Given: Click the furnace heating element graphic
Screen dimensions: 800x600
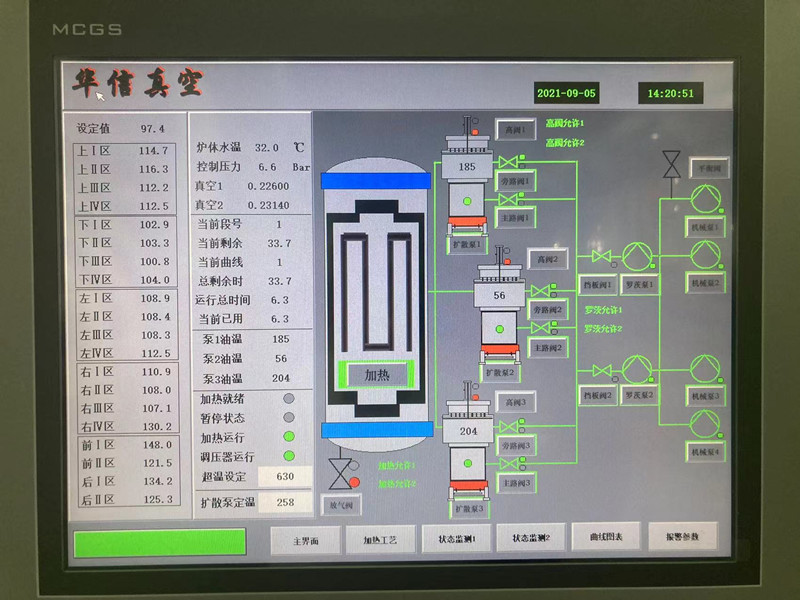Looking at the screenshot, I should pos(377,292).
